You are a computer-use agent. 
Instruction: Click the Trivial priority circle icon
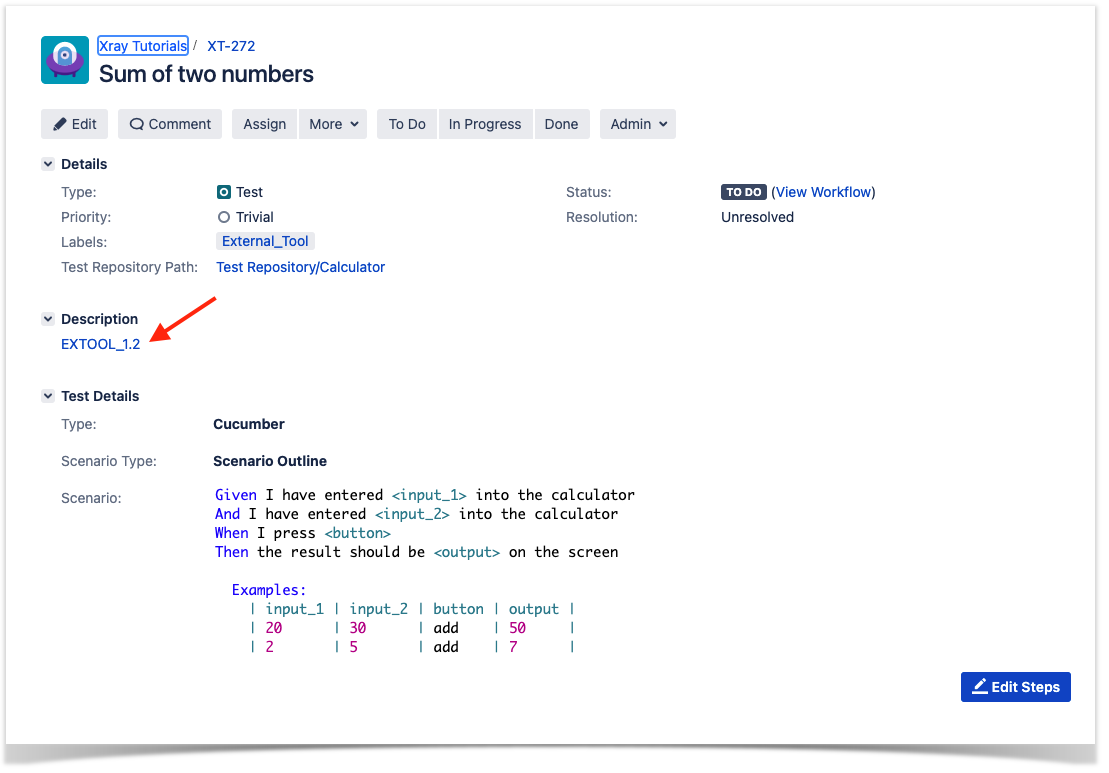223,217
